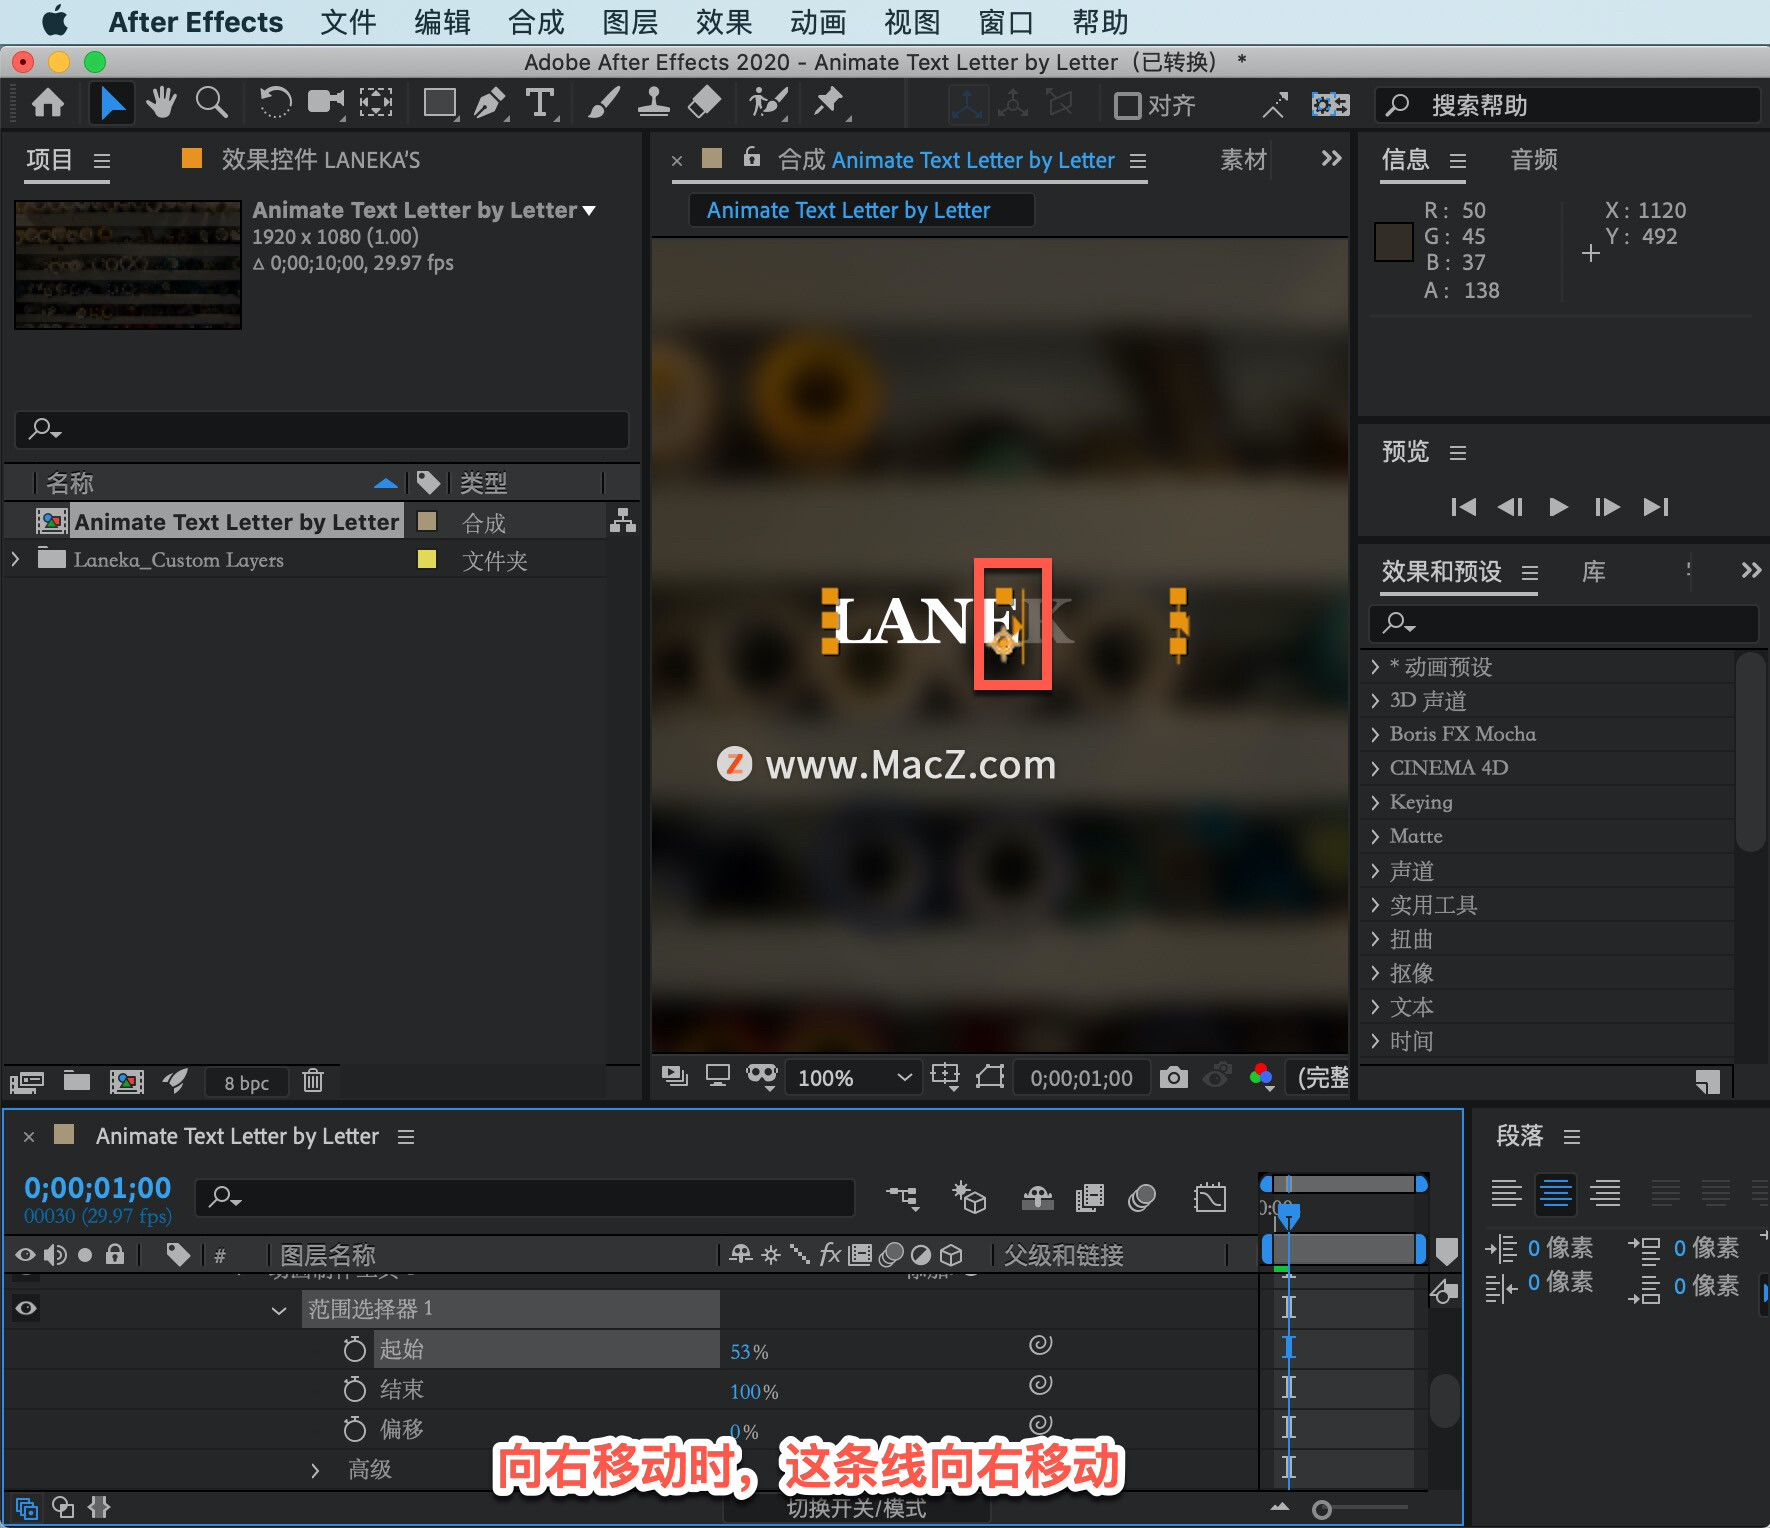Select the Puppet Pin tool
This screenshot has width=1770, height=1528.
(829, 103)
